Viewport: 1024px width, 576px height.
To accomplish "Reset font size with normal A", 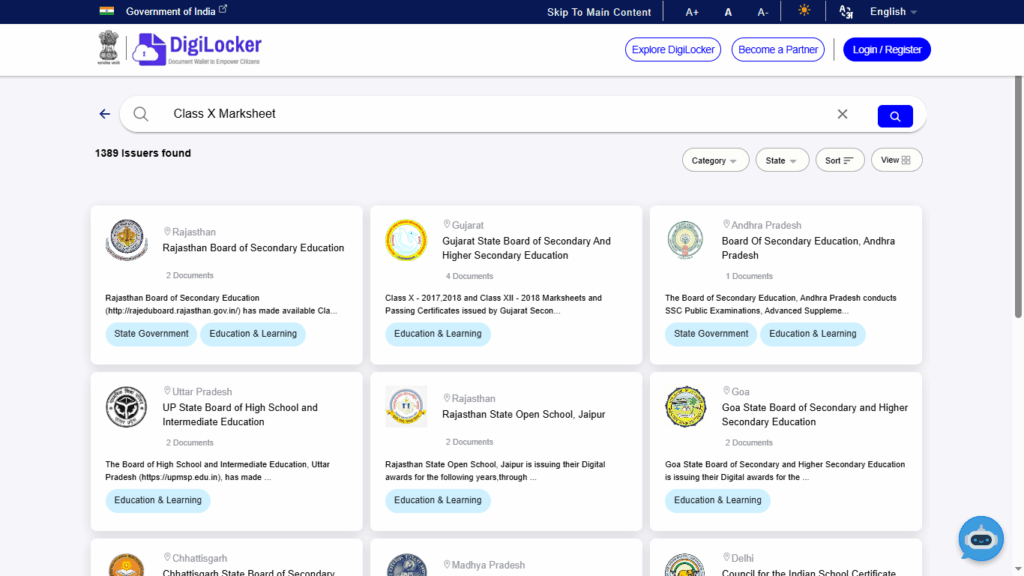I will point(728,12).
